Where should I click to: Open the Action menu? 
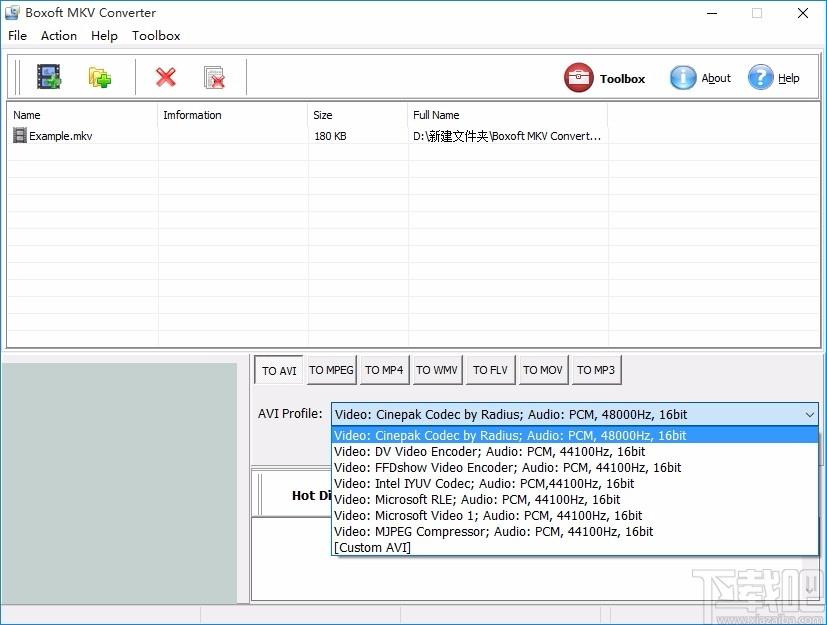point(59,35)
